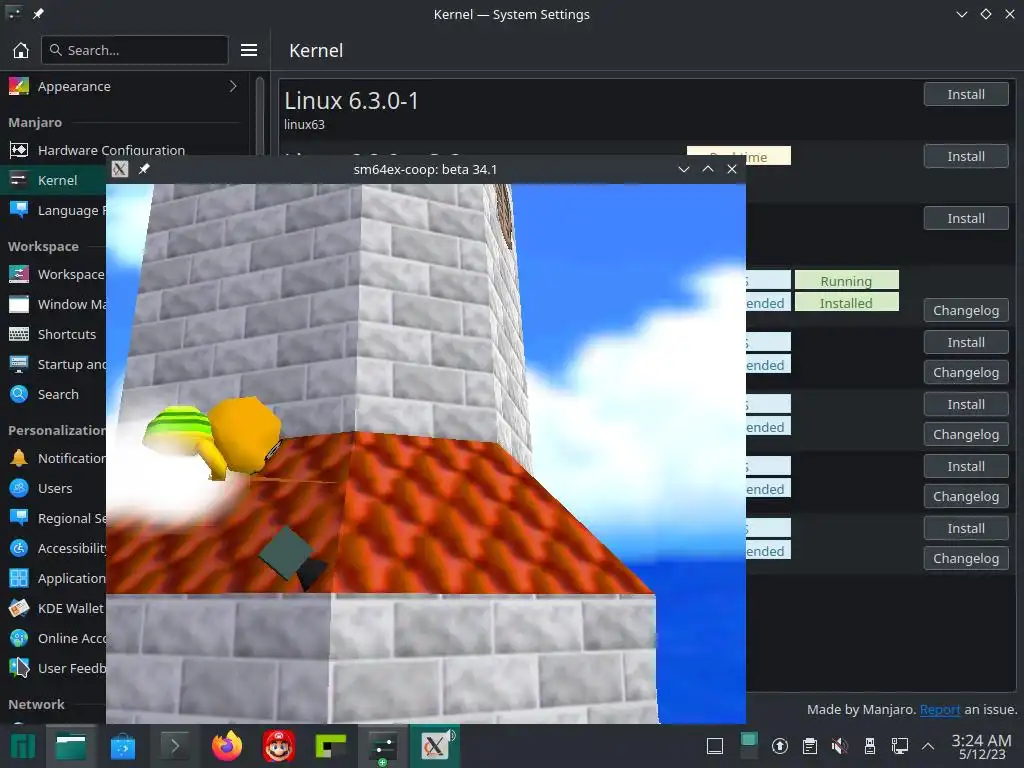The height and width of the screenshot is (768, 1024).
Task: Open the green square app in taskbar
Action: [x=330, y=746]
